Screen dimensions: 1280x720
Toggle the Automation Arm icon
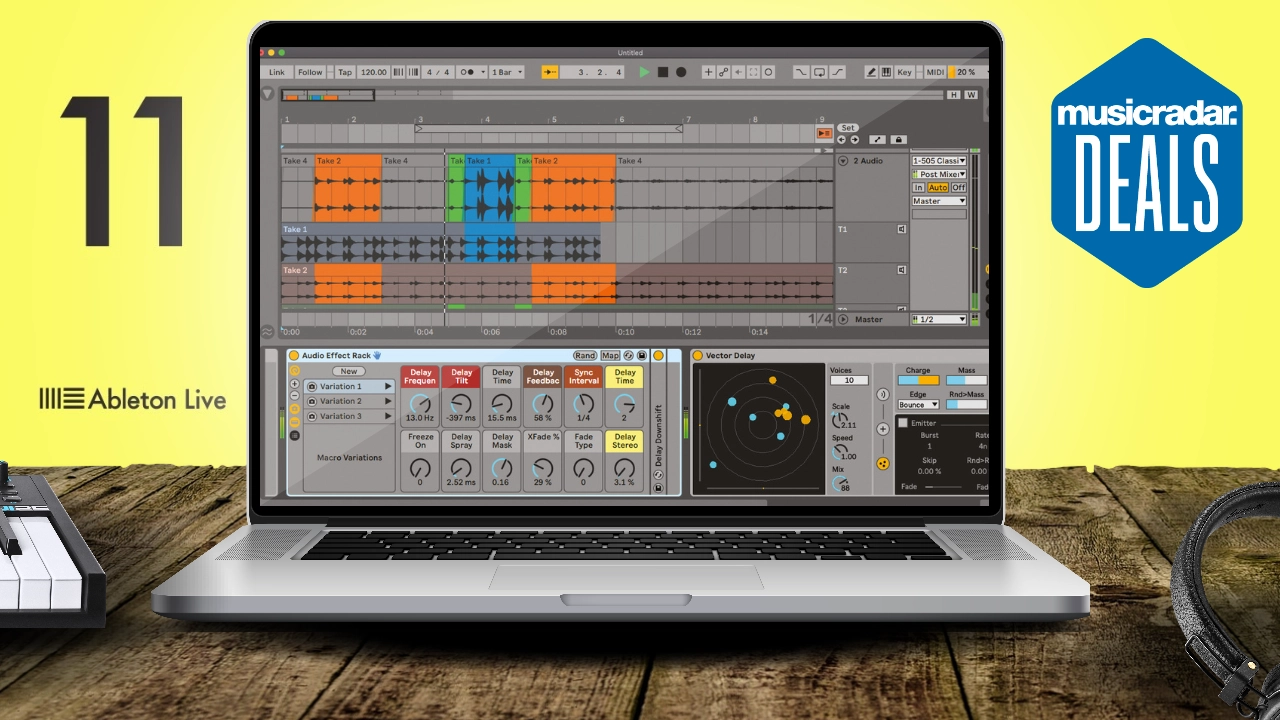(x=723, y=72)
